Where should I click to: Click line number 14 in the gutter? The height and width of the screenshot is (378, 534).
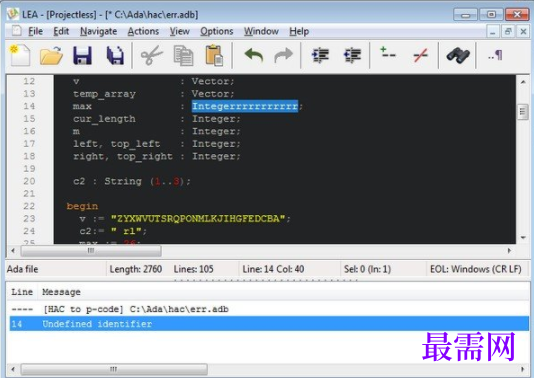[x=29, y=106]
